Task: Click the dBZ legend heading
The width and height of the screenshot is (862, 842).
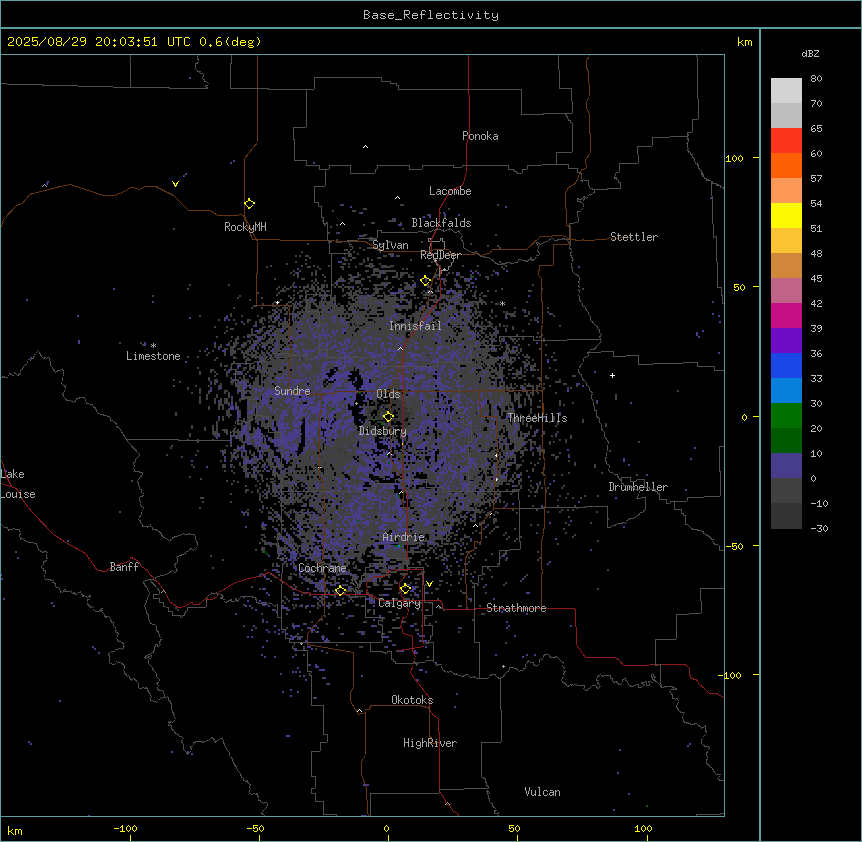Action: coord(810,54)
